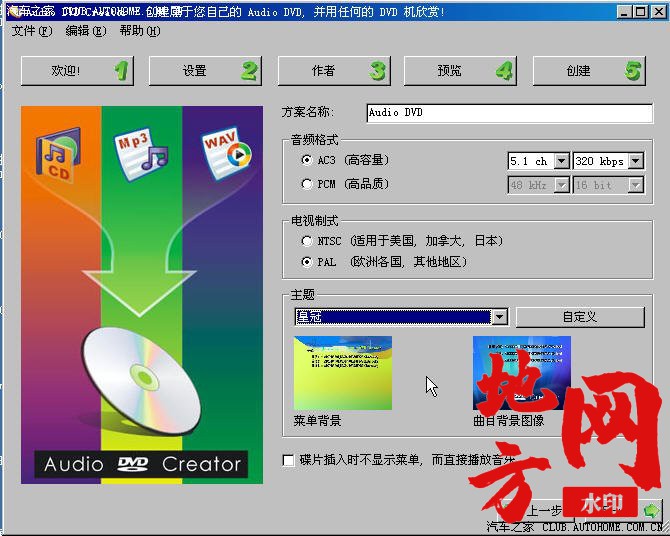Viewport: 670px width, 536px height.
Task: Select the 曲目背景图像 thumbnail
Action: [x=522, y=373]
